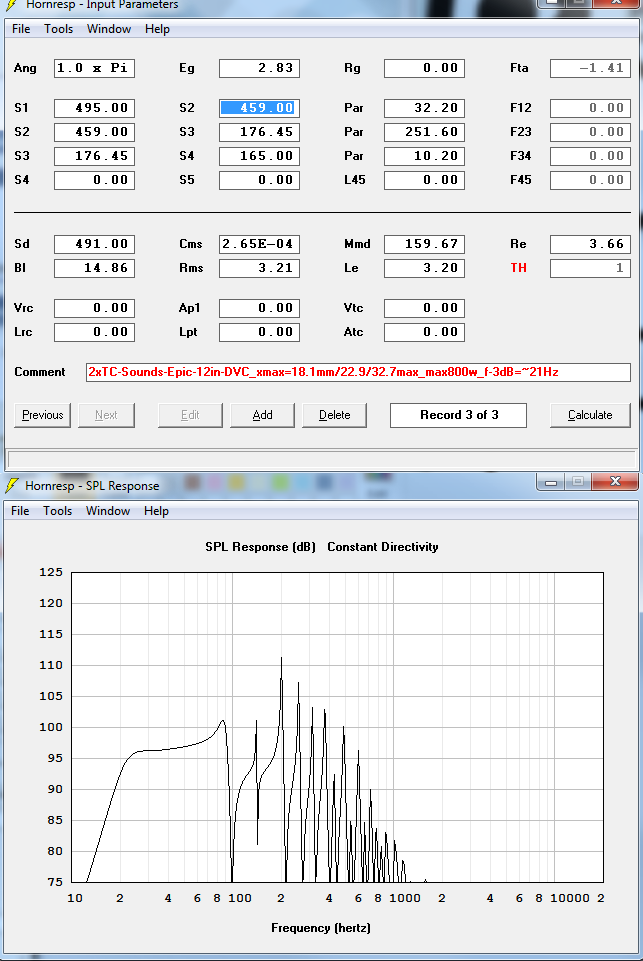Select the S5 input field
This screenshot has height=961, width=643.
[x=259, y=180]
